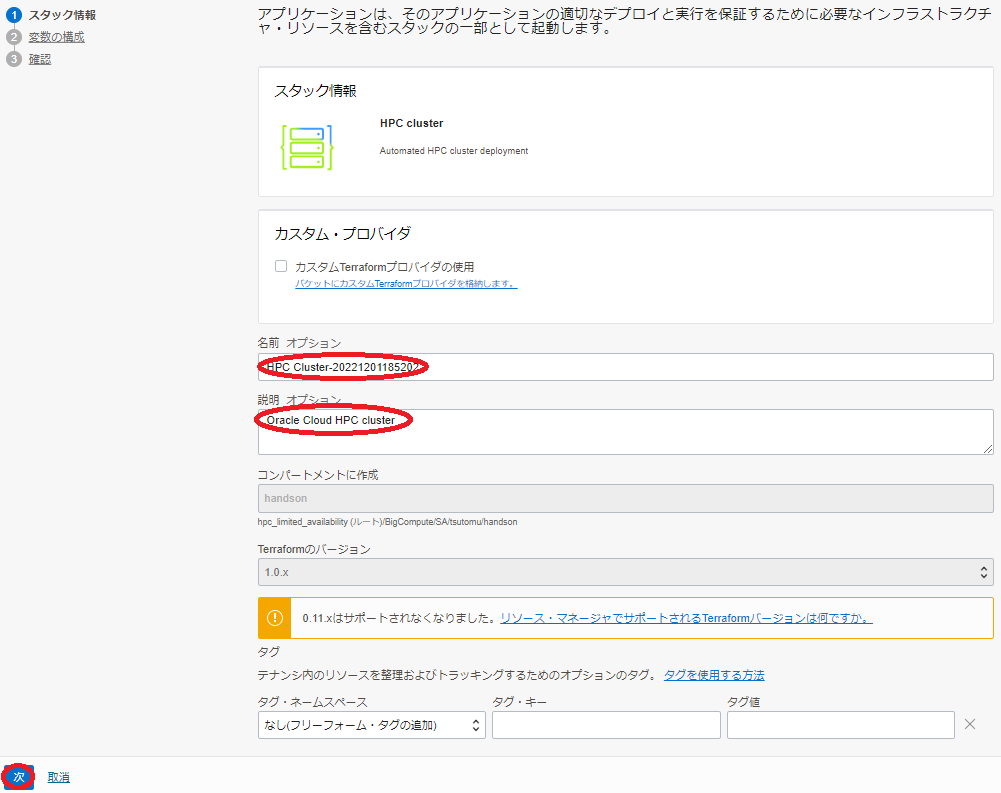
Task: Click the コンパートメント handson selector
Action: click(625, 498)
